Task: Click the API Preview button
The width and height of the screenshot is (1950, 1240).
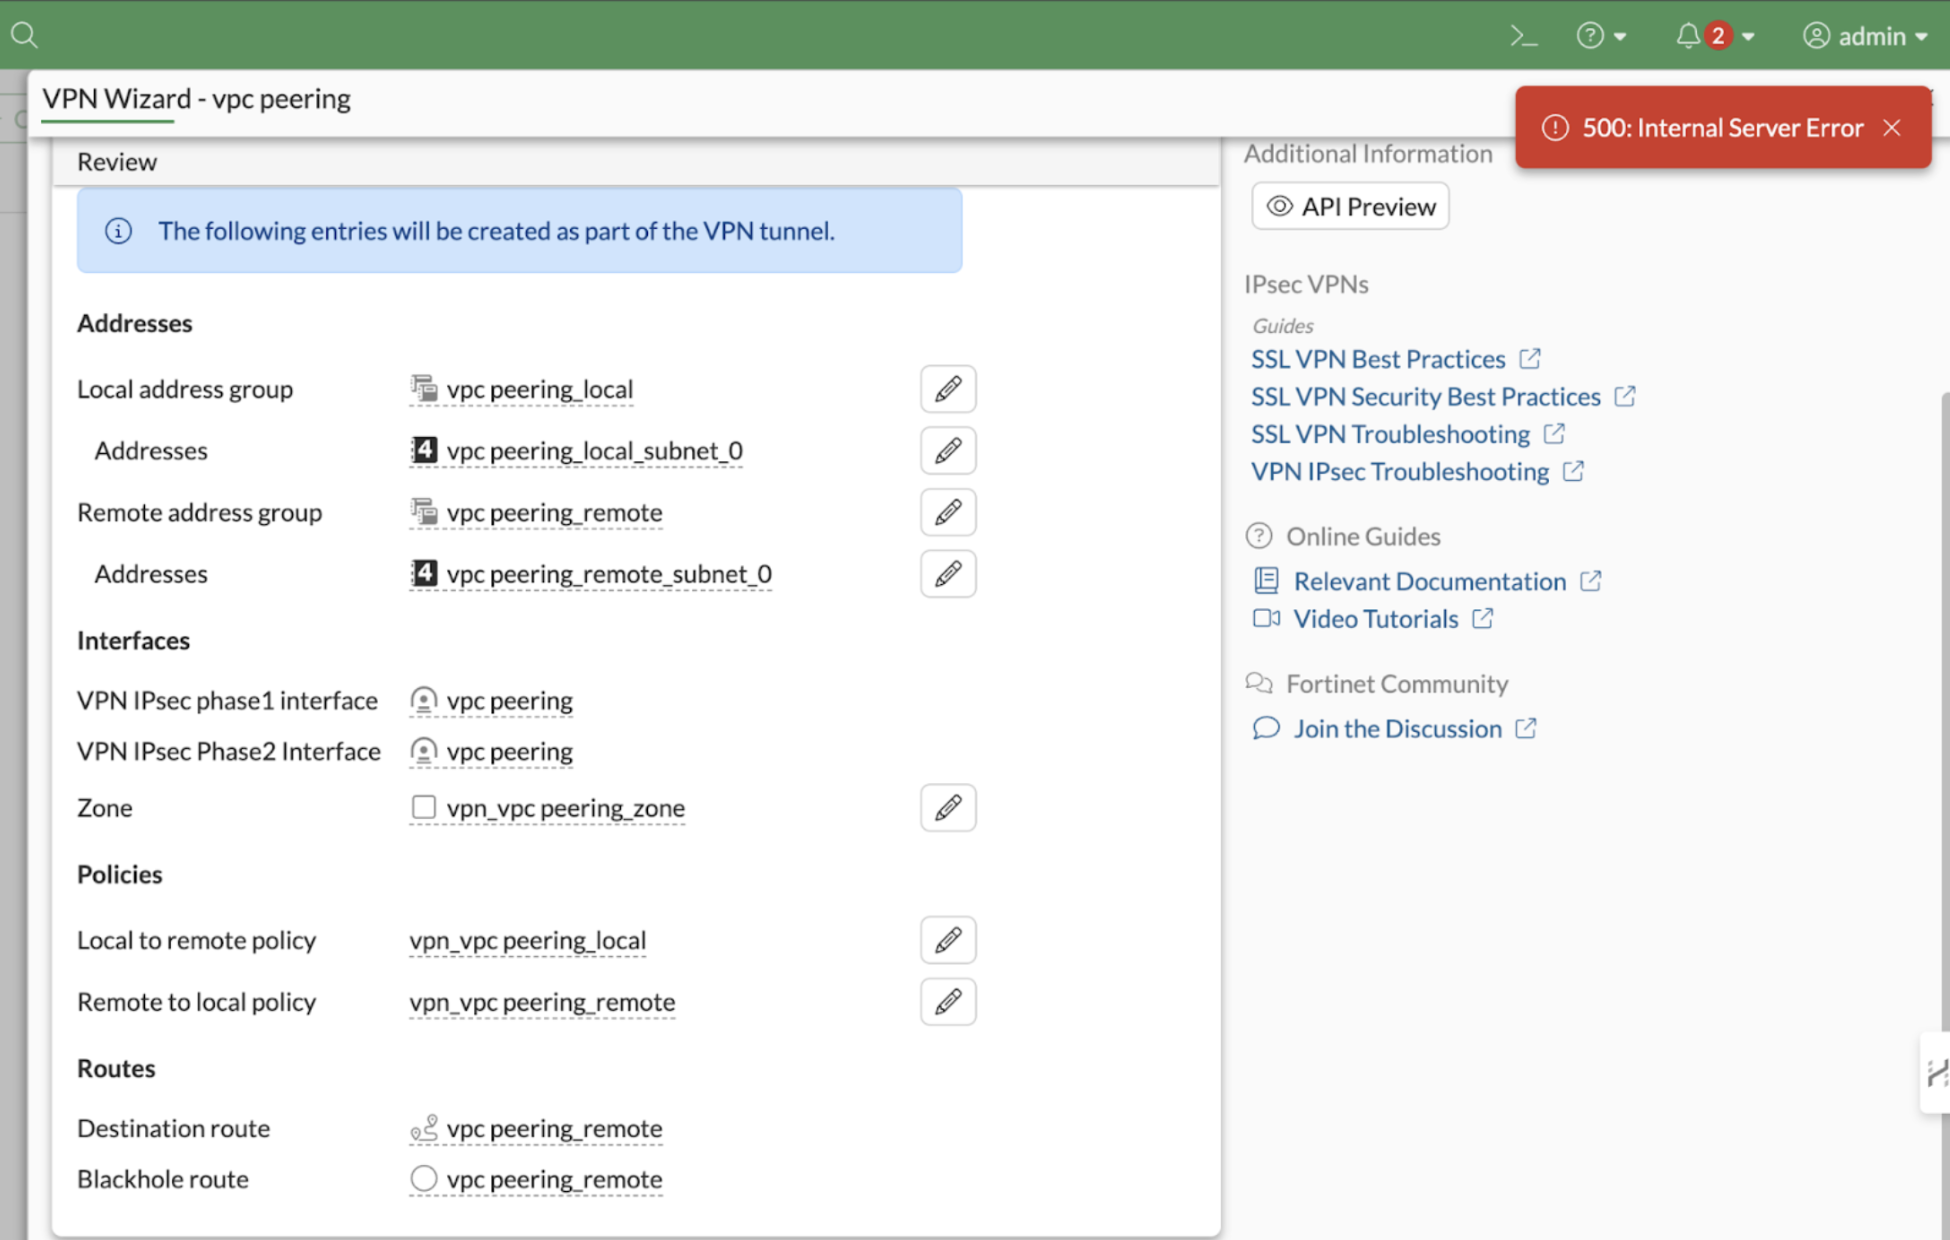Action: (x=1349, y=206)
